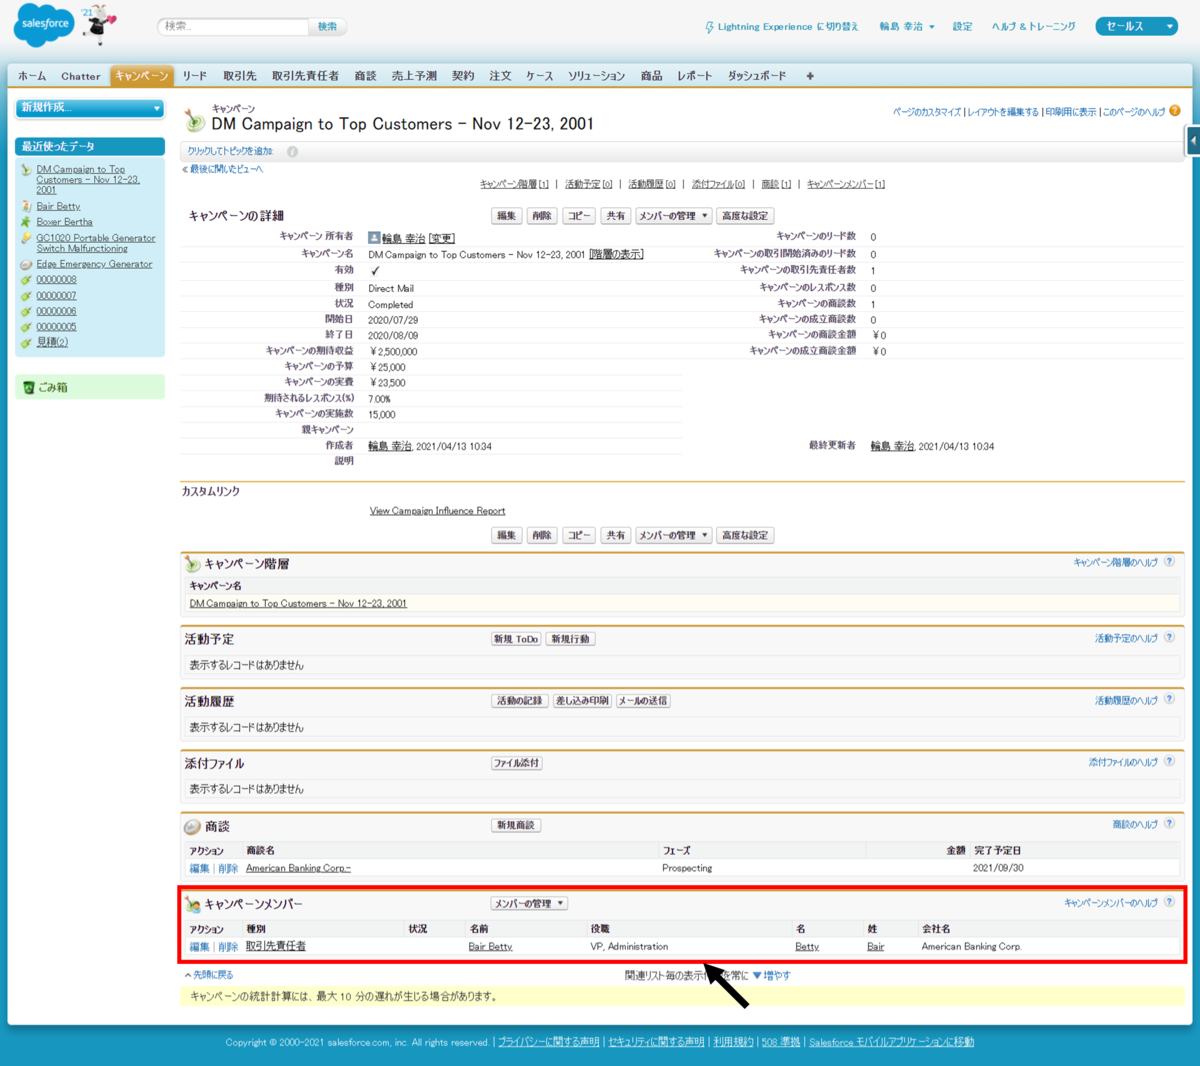This screenshot has height=1066, width=1200.
Task: Click the Salesforce '21 mascot image
Action: pyautogui.click(x=98, y=26)
